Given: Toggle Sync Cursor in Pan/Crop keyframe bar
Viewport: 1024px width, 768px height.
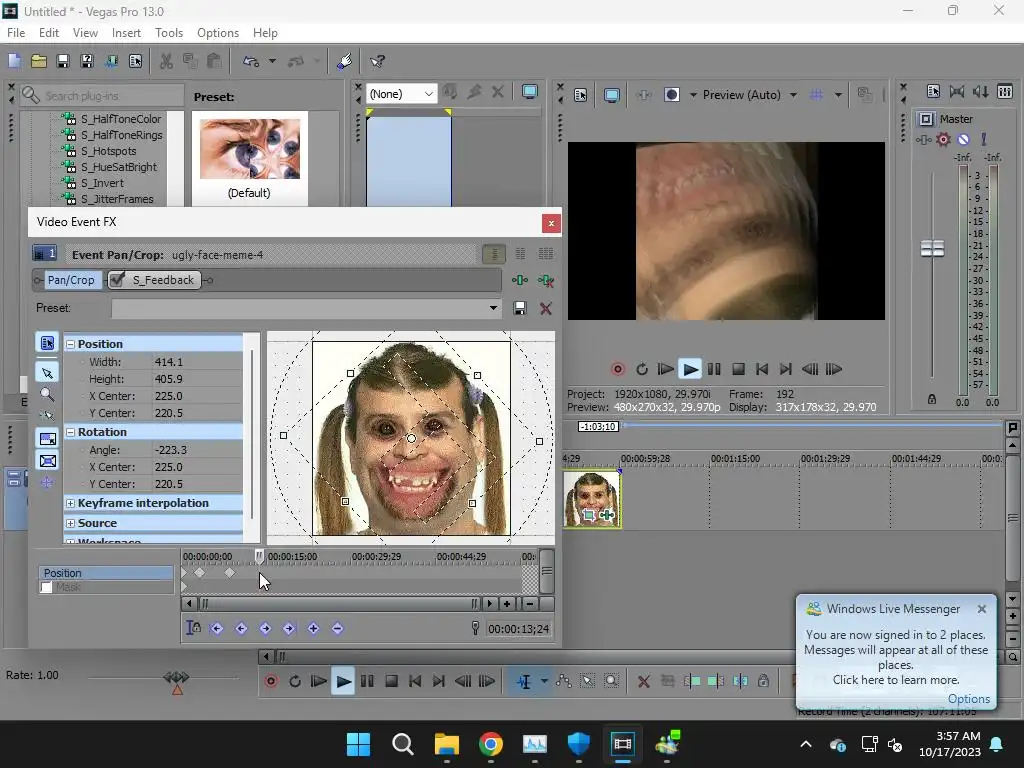Looking at the screenshot, I should tap(193, 628).
